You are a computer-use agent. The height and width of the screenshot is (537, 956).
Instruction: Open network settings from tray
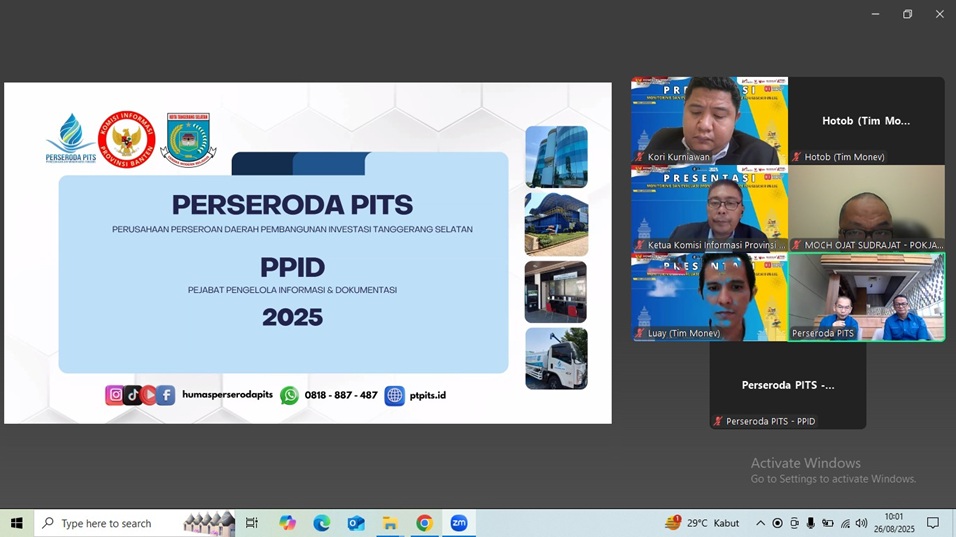point(845,523)
